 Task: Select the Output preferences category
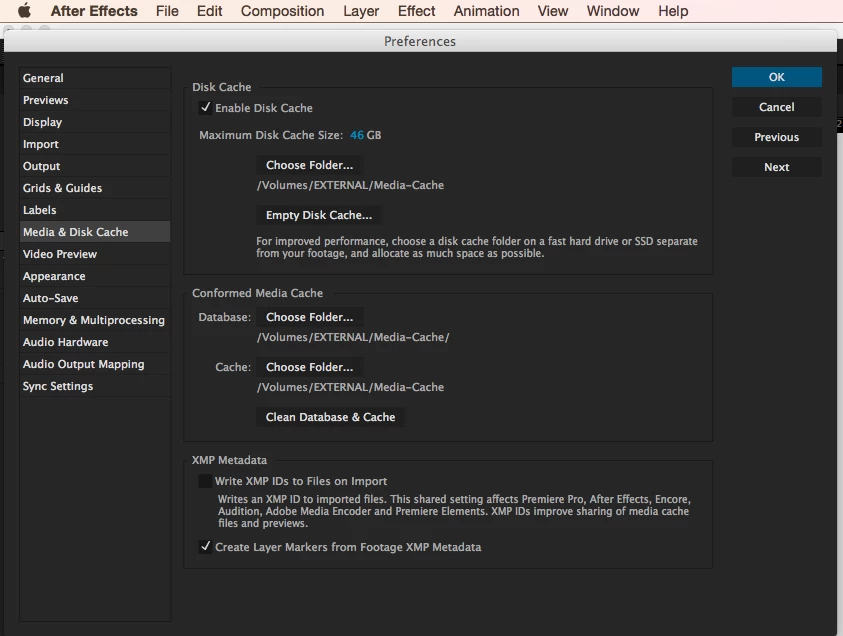coord(95,166)
